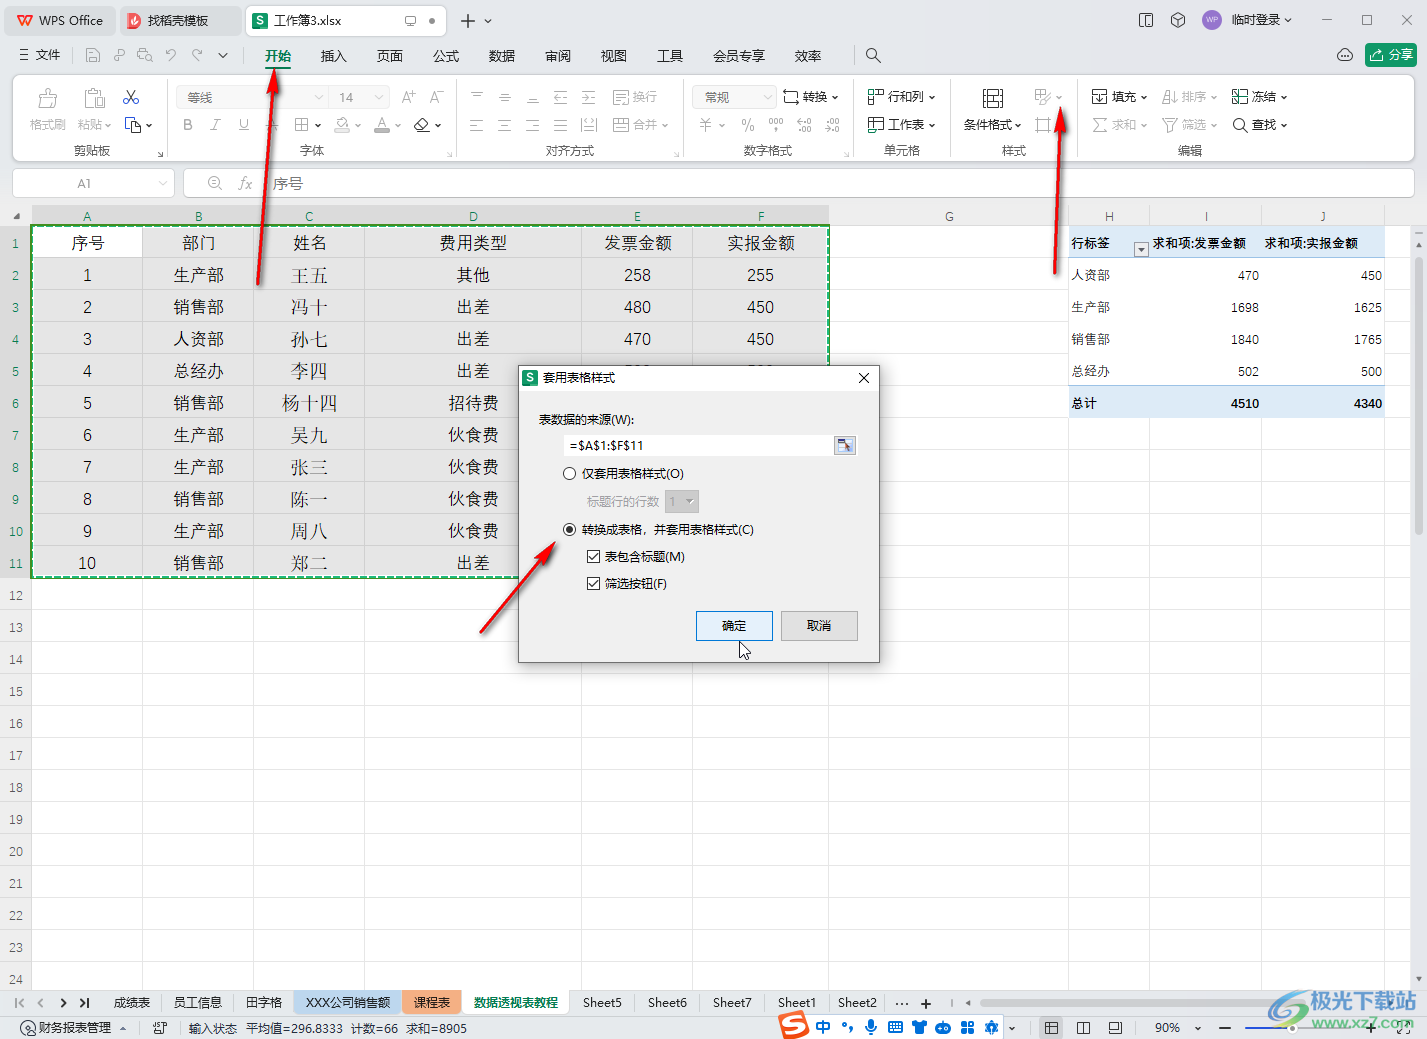Open the 插入 ribbon tab

coord(333,56)
